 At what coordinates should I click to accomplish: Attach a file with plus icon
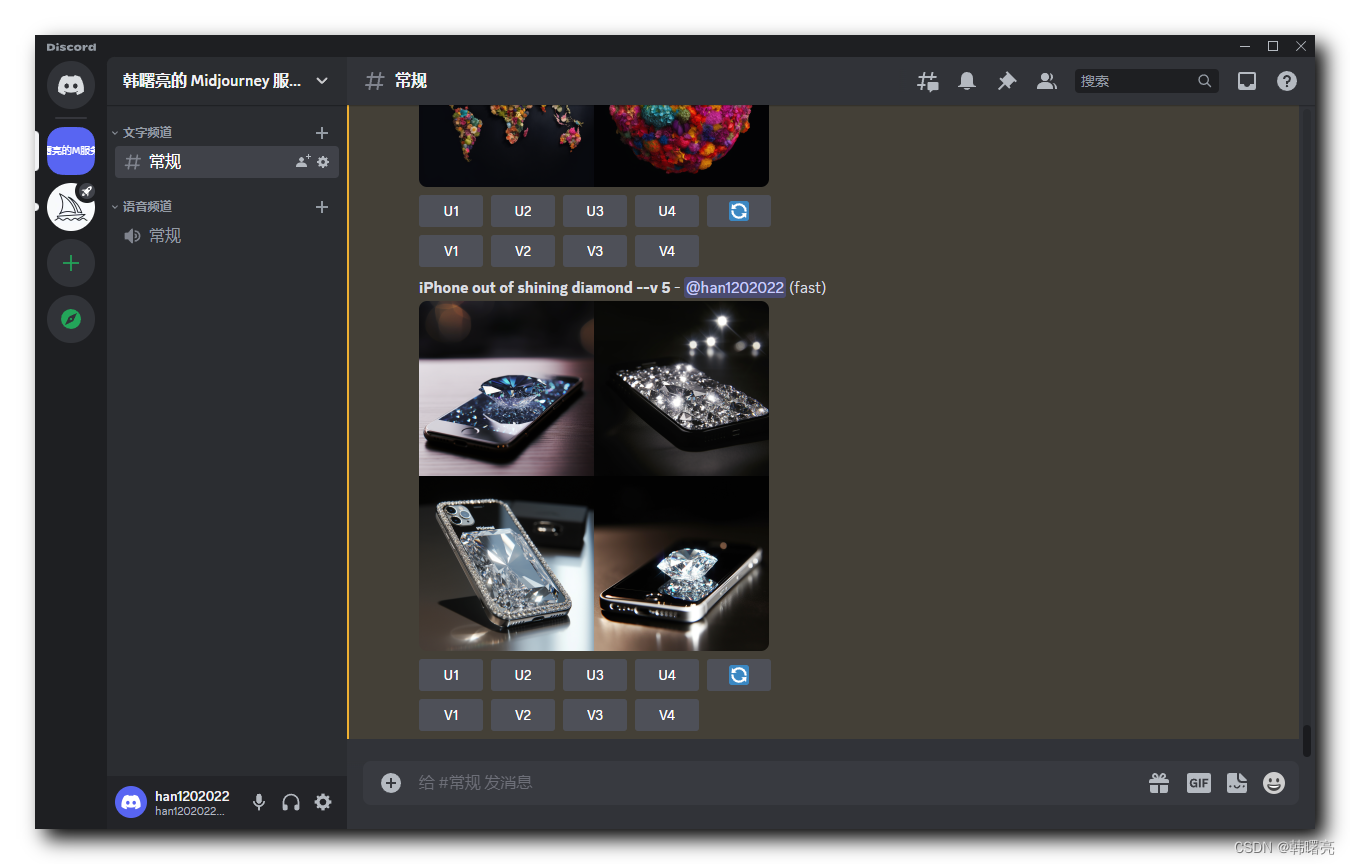click(391, 783)
